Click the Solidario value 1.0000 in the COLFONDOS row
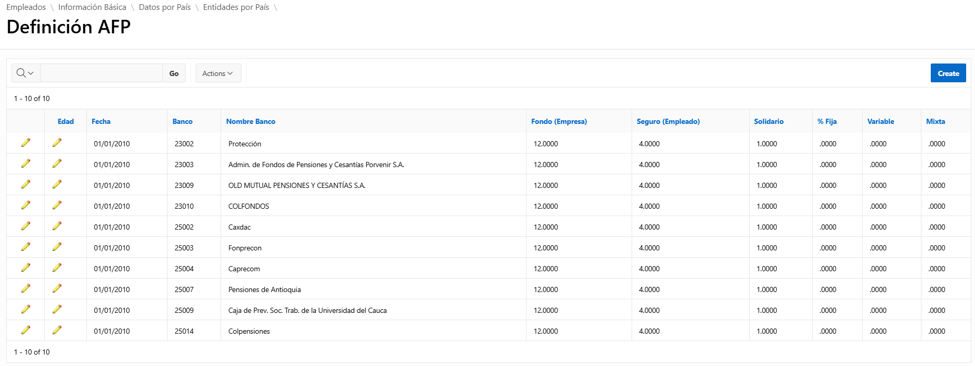The width and height of the screenshot is (975, 366). tap(767, 206)
